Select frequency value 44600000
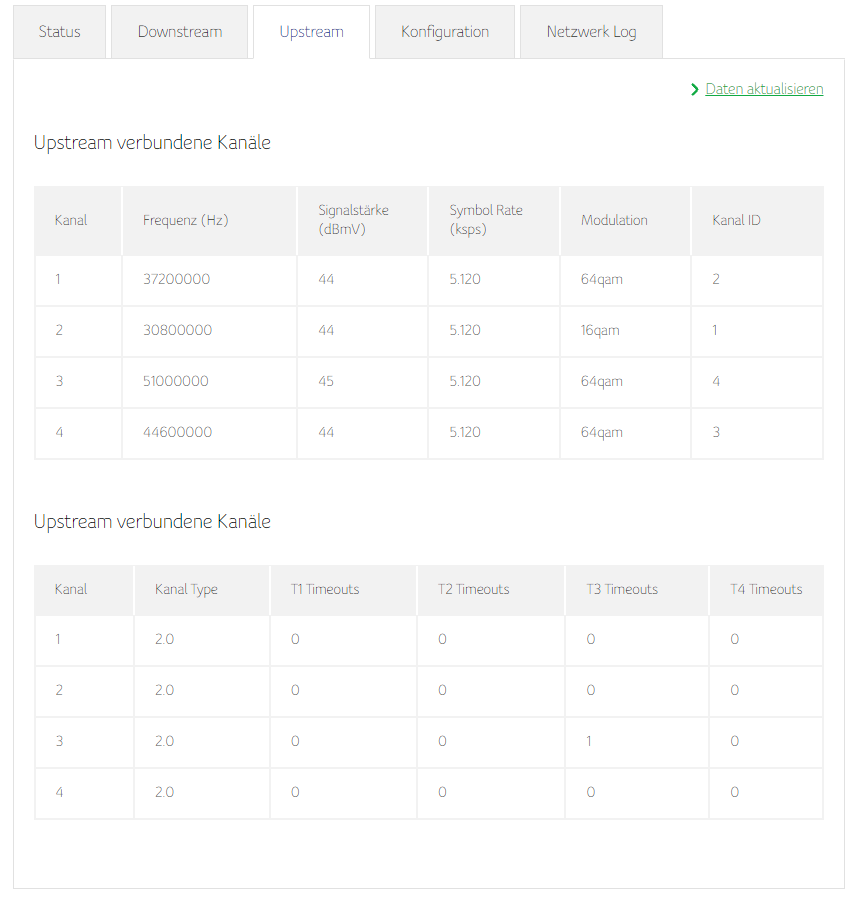Screen dimensions: 854x900 177,433
